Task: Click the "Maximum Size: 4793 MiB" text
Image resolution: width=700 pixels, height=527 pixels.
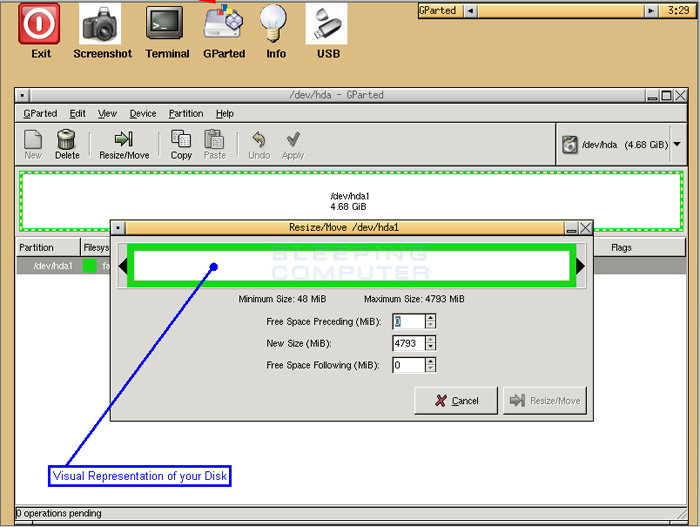Action: point(414,299)
